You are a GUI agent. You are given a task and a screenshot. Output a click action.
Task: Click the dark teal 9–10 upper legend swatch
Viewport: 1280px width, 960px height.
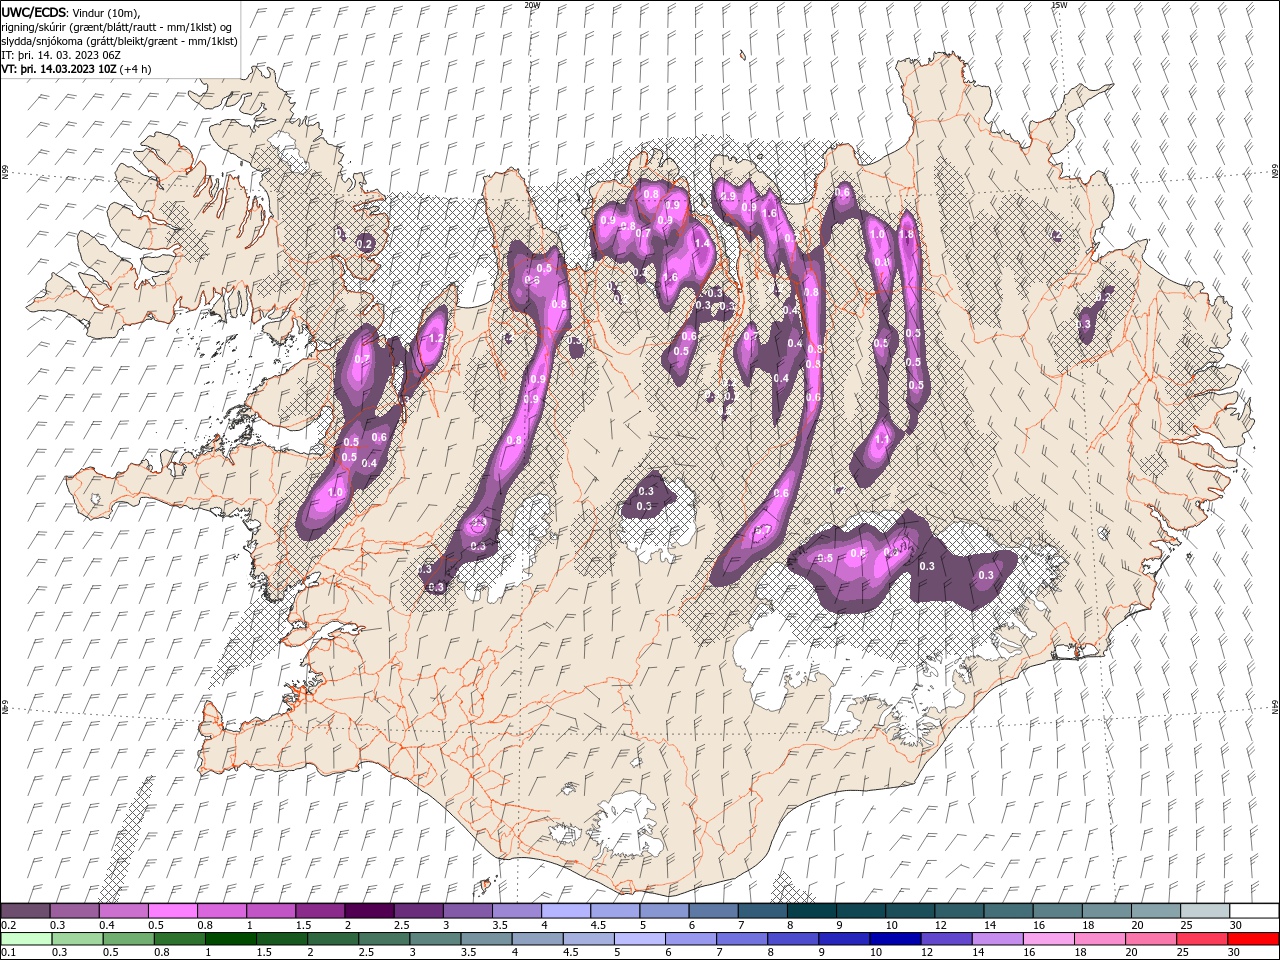pyautogui.click(x=860, y=911)
